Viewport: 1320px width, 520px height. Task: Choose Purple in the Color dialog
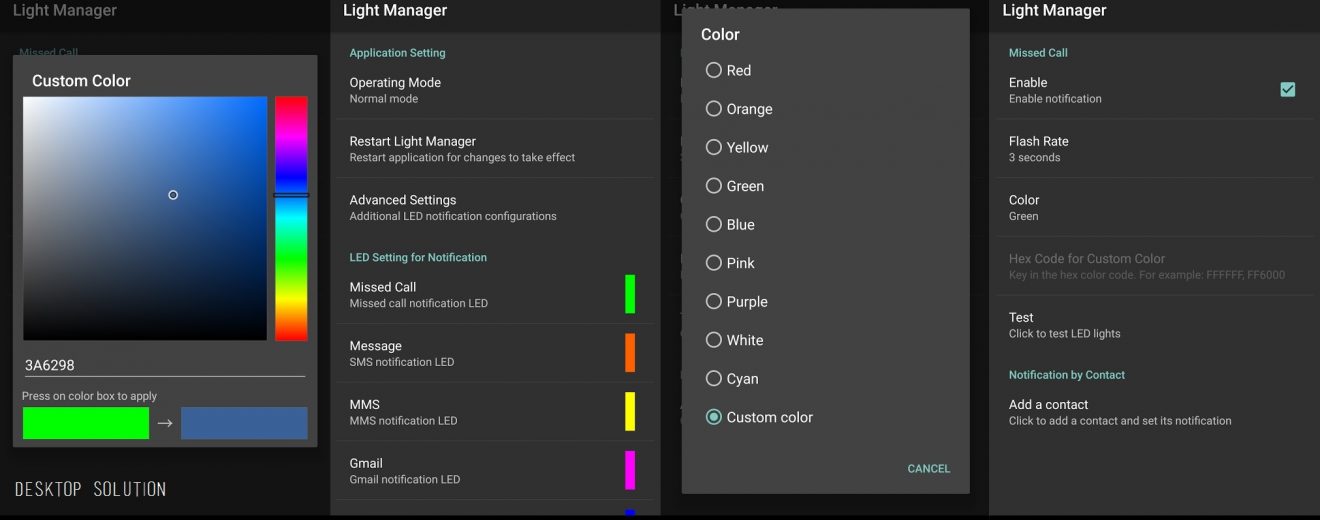(x=714, y=302)
